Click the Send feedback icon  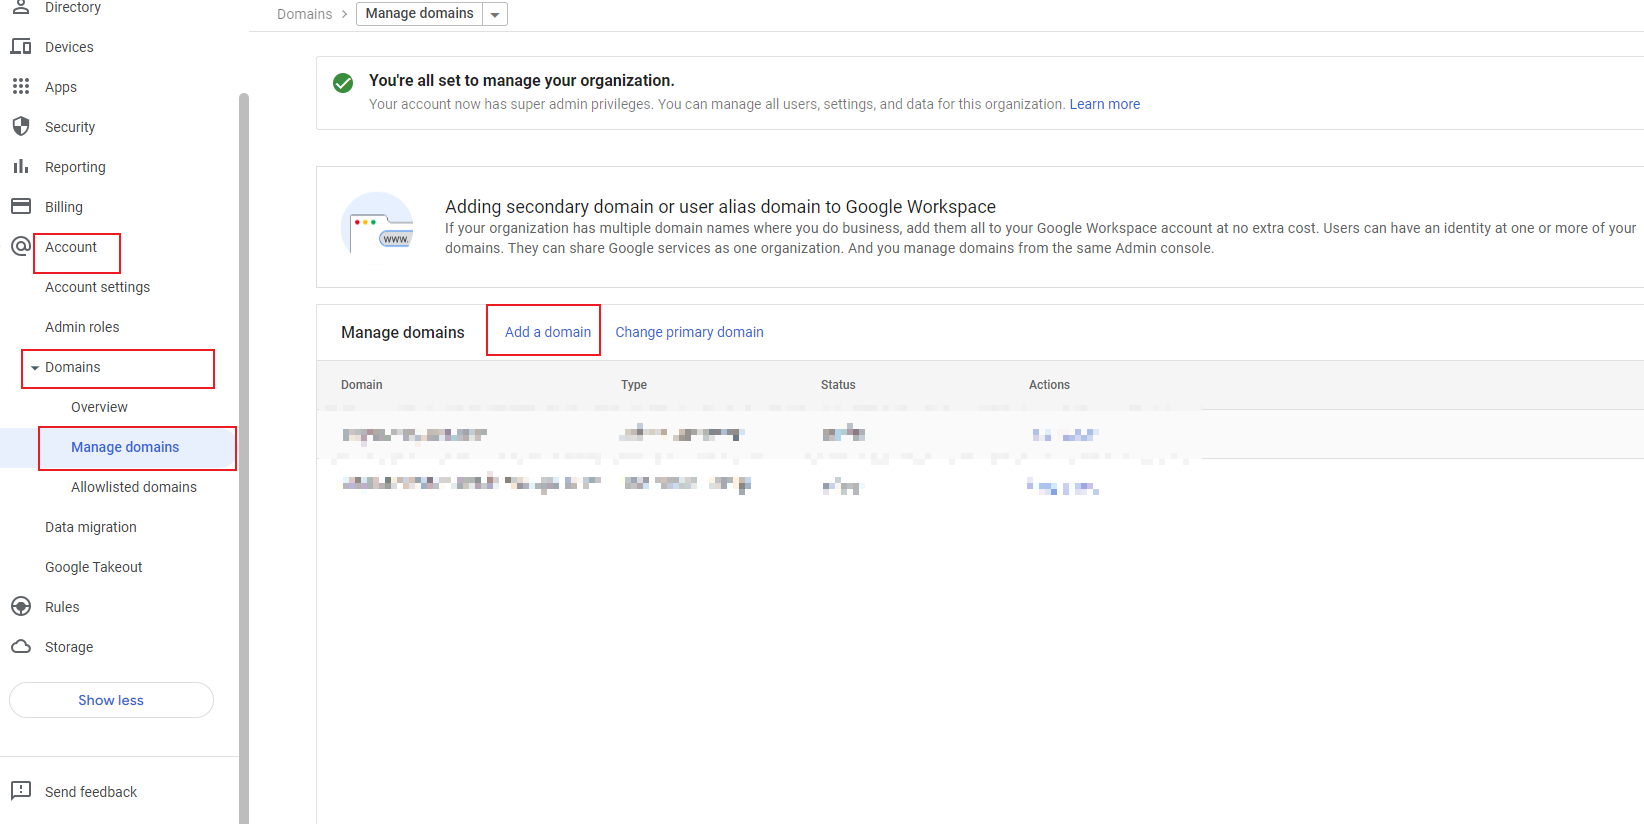[x=21, y=791]
